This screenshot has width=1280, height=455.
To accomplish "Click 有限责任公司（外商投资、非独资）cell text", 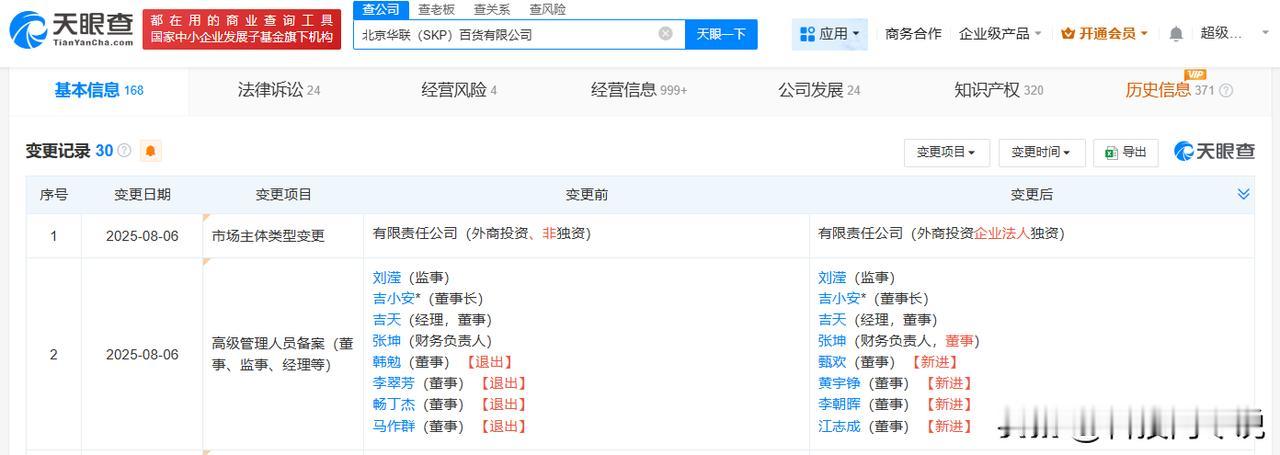I will pos(481,233).
